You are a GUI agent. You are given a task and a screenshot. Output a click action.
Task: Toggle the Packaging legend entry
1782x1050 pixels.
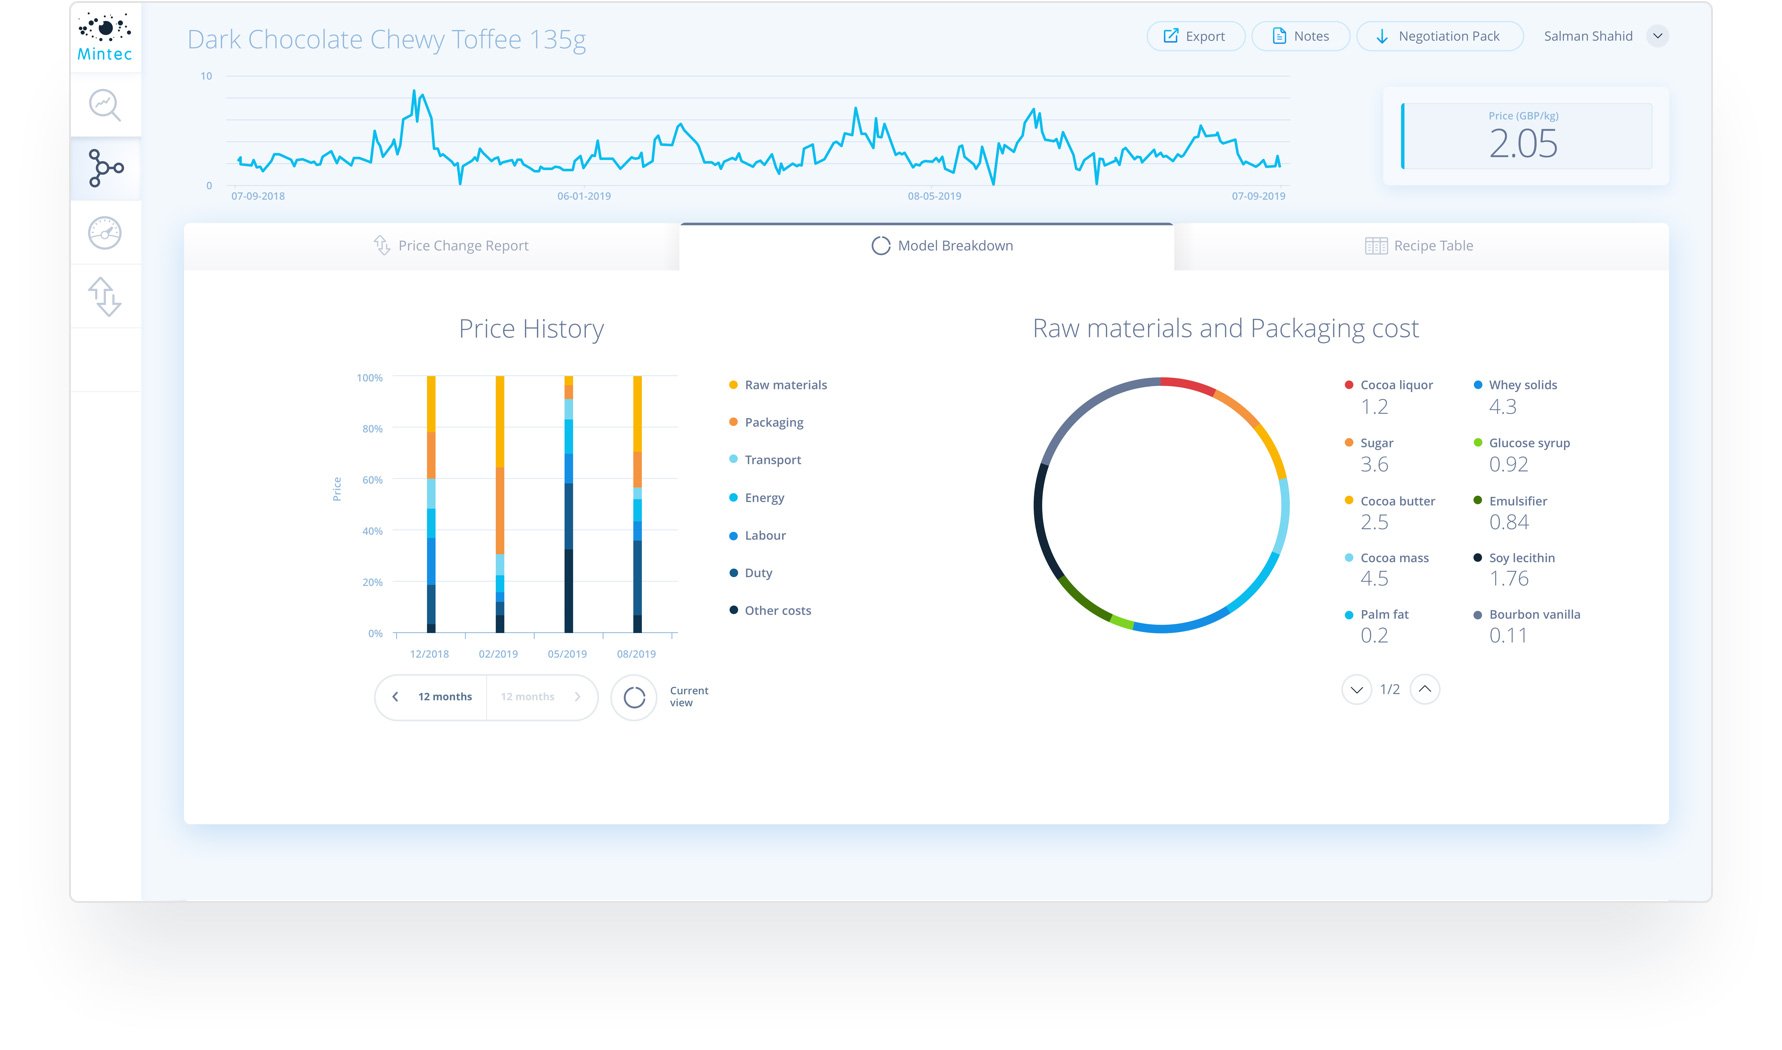coord(774,421)
